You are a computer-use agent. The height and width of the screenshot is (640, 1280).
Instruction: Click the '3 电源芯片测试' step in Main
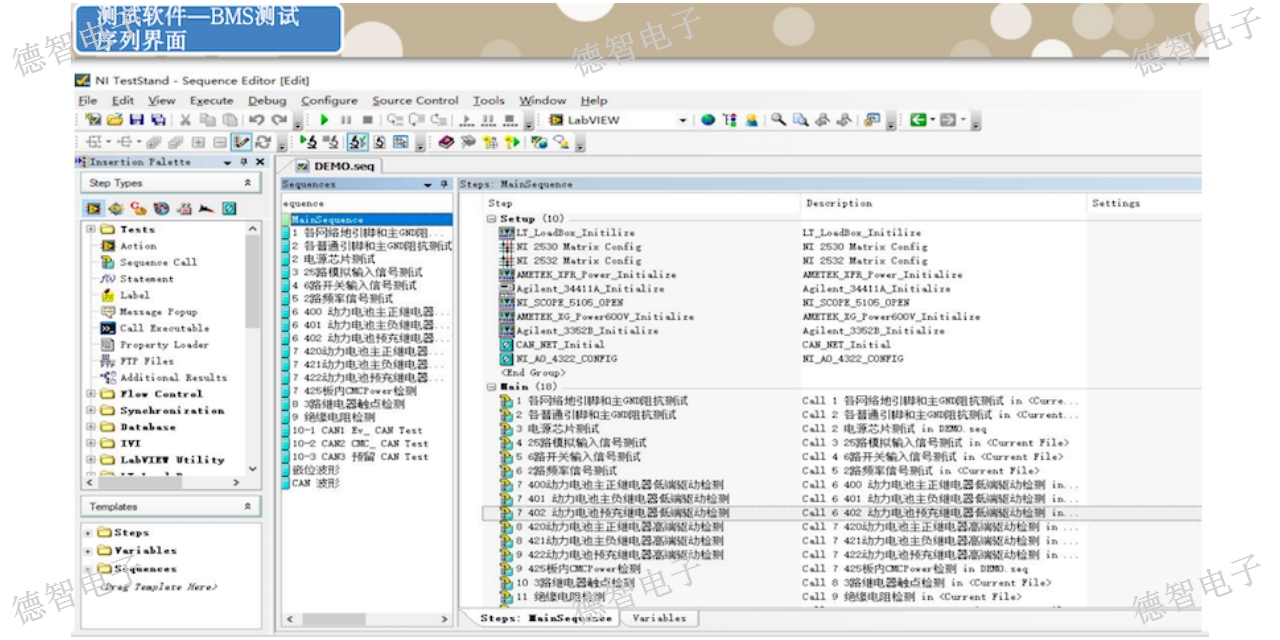(x=551, y=429)
